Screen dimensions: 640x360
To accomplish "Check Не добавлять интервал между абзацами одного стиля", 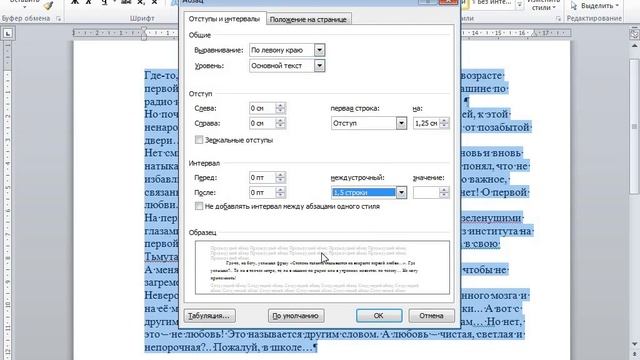I will 199,206.
